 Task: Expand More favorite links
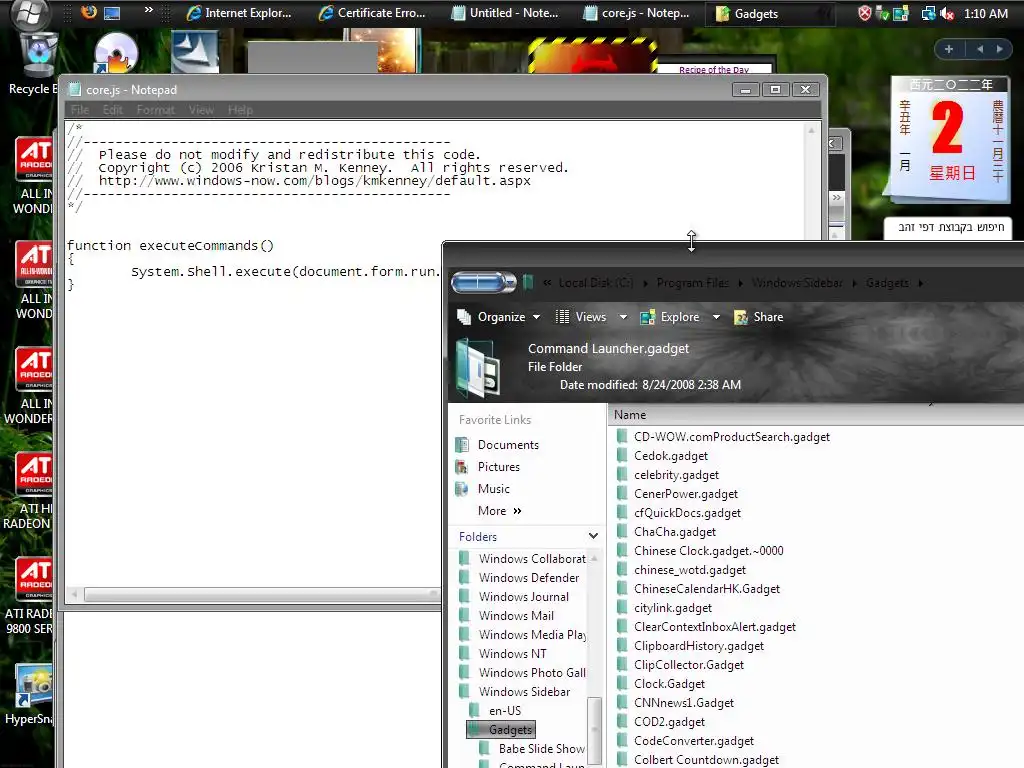[x=500, y=511]
